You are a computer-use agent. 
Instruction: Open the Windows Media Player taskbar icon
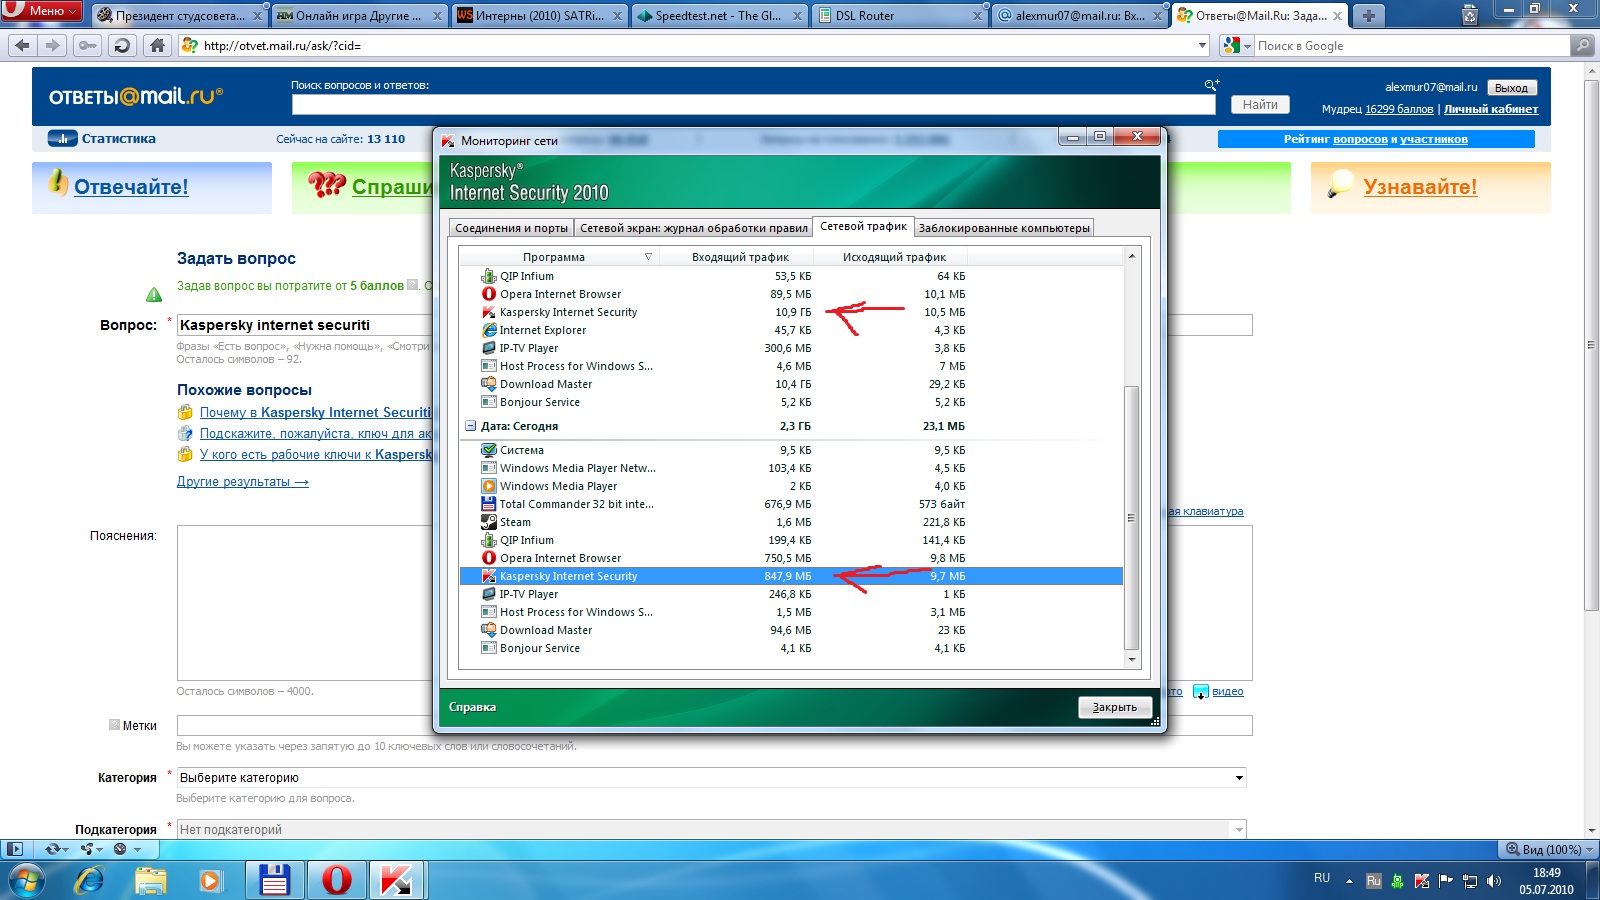tap(210, 881)
